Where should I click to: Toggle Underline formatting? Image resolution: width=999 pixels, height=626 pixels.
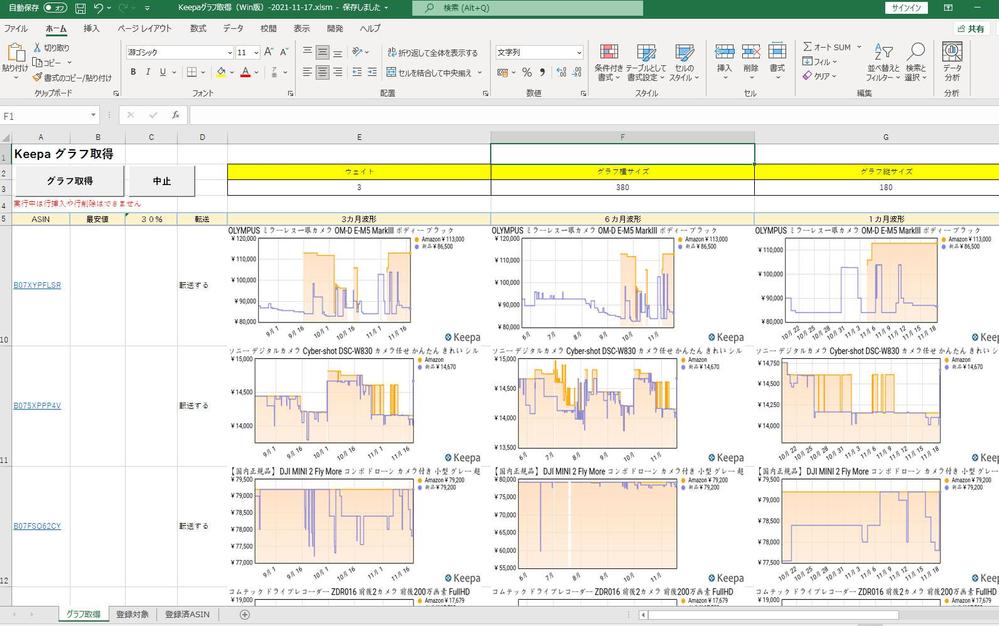pos(162,73)
